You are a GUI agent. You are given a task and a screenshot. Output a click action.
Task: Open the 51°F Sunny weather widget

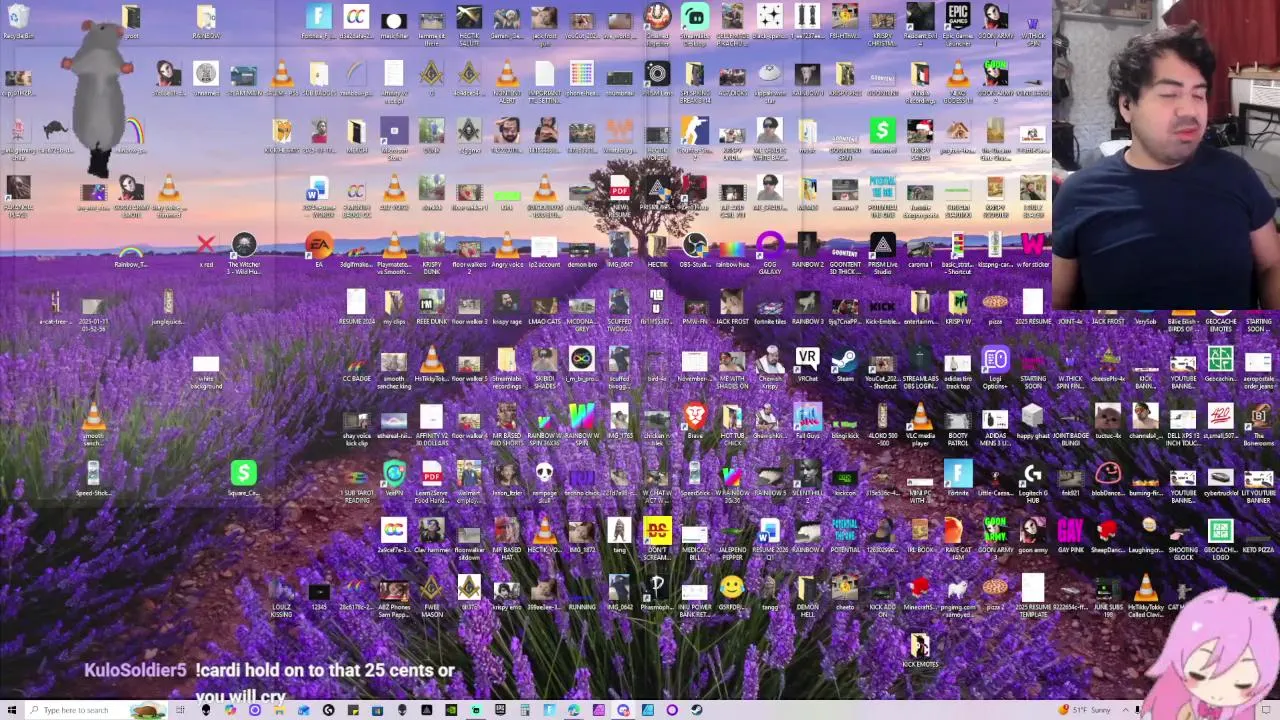click(x=1086, y=710)
